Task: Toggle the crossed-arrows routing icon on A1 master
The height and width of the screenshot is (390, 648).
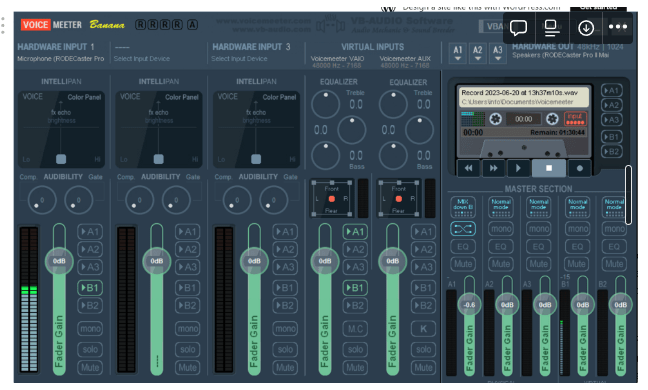Action: pyautogui.click(x=463, y=228)
